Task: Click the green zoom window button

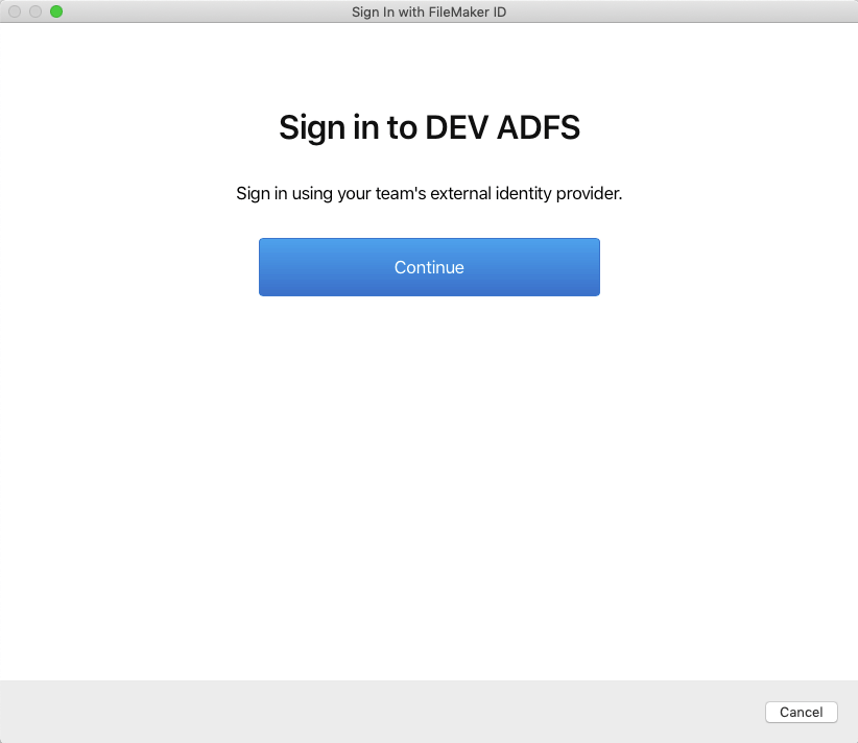Action: point(56,11)
